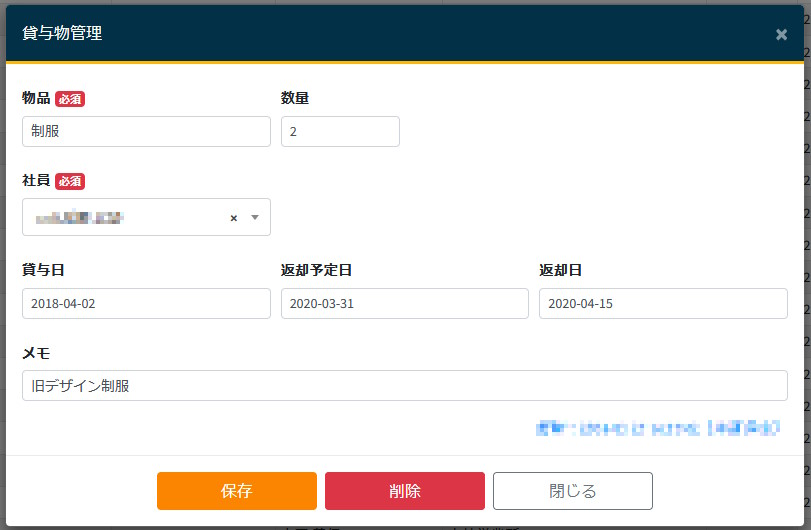Click the 物品 field label
Screen dimensions: 811x530
[36, 98]
